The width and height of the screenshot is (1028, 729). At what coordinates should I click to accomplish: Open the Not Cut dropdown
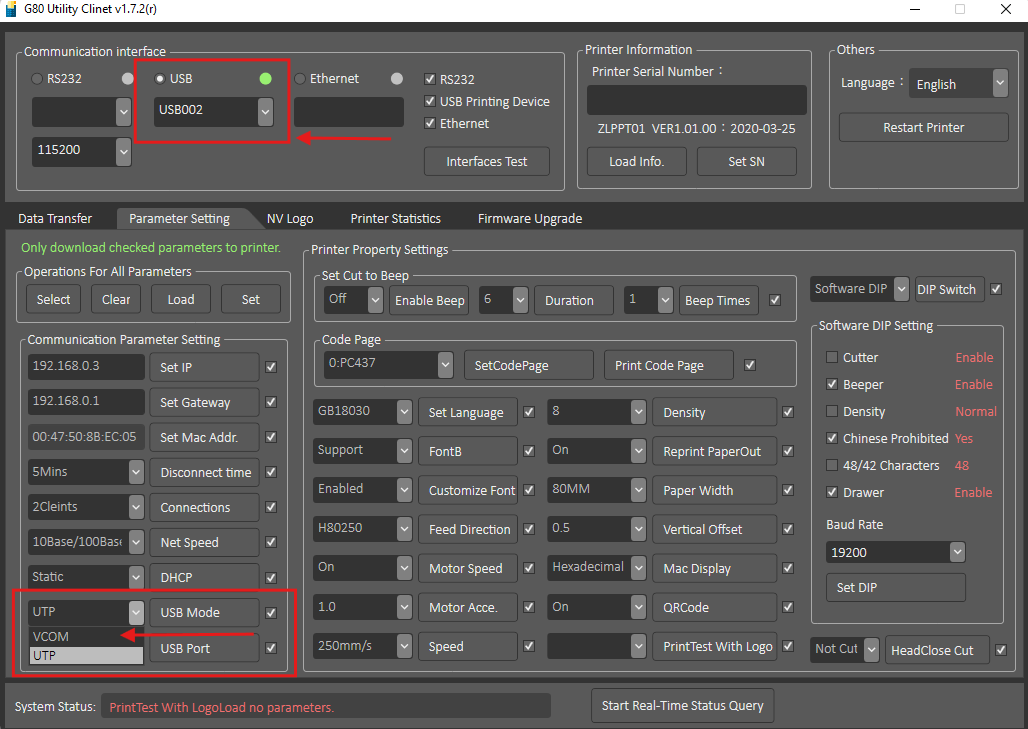(871, 650)
